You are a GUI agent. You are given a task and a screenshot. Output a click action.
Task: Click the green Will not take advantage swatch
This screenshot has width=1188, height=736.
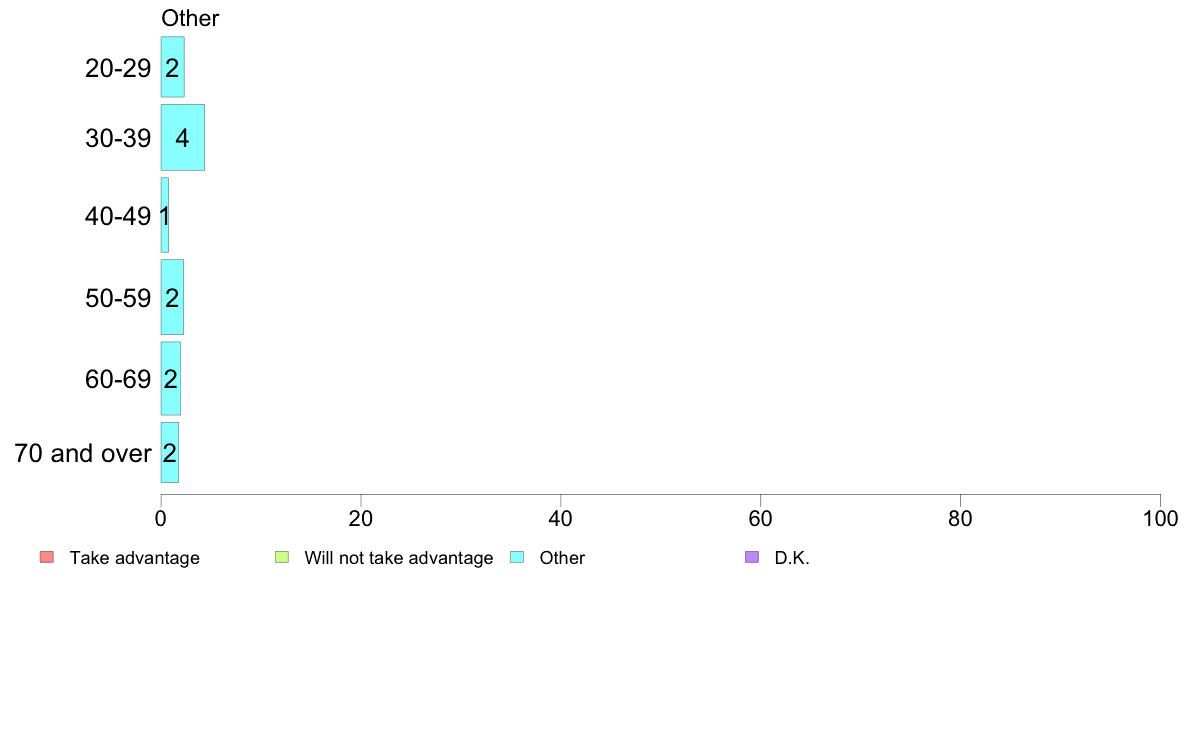click(x=282, y=557)
